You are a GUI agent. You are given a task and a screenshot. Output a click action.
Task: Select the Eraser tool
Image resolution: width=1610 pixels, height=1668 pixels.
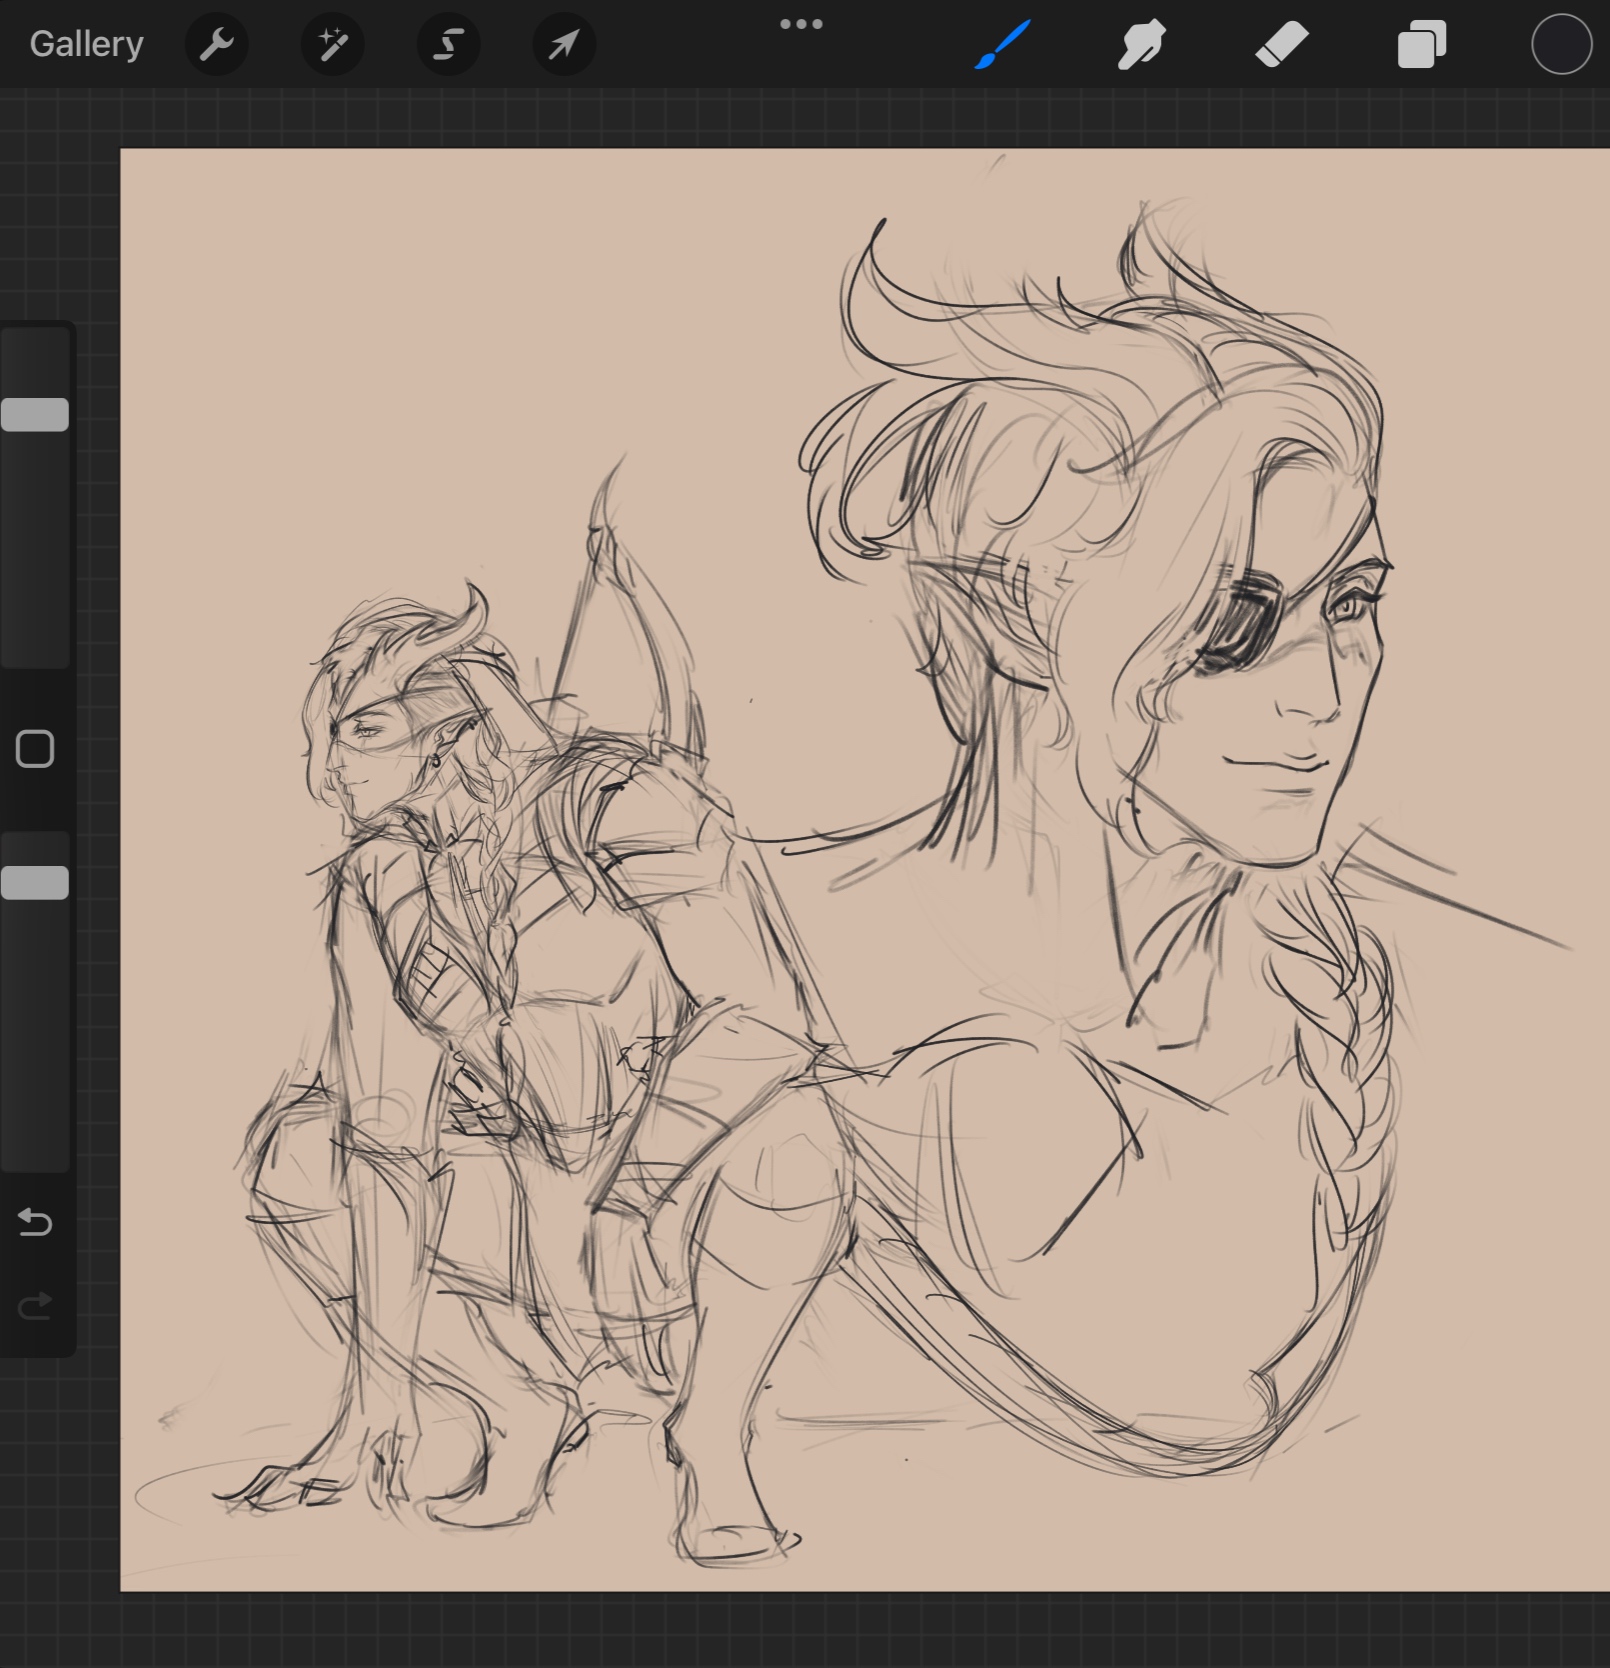pyautogui.click(x=1281, y=44)
